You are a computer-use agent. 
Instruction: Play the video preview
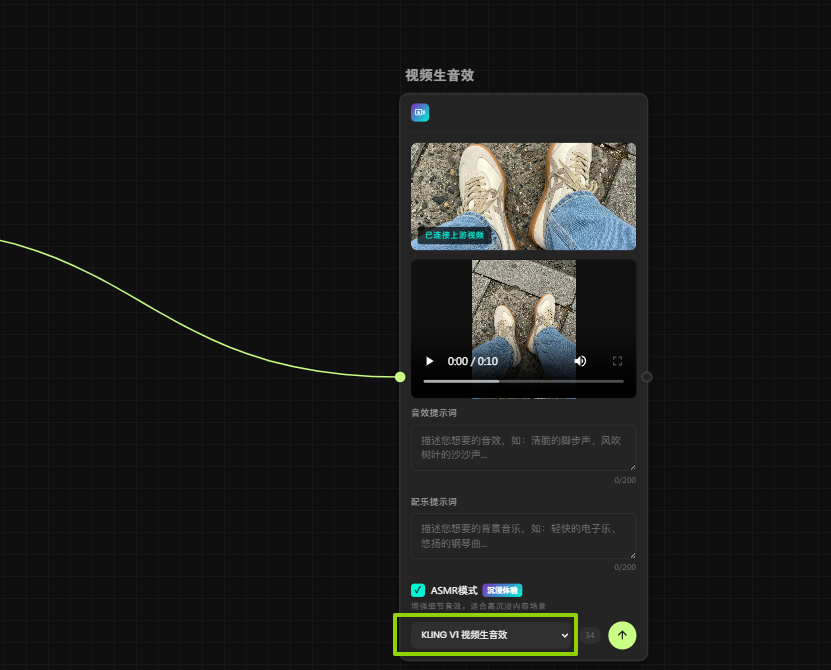click(430, 361)
